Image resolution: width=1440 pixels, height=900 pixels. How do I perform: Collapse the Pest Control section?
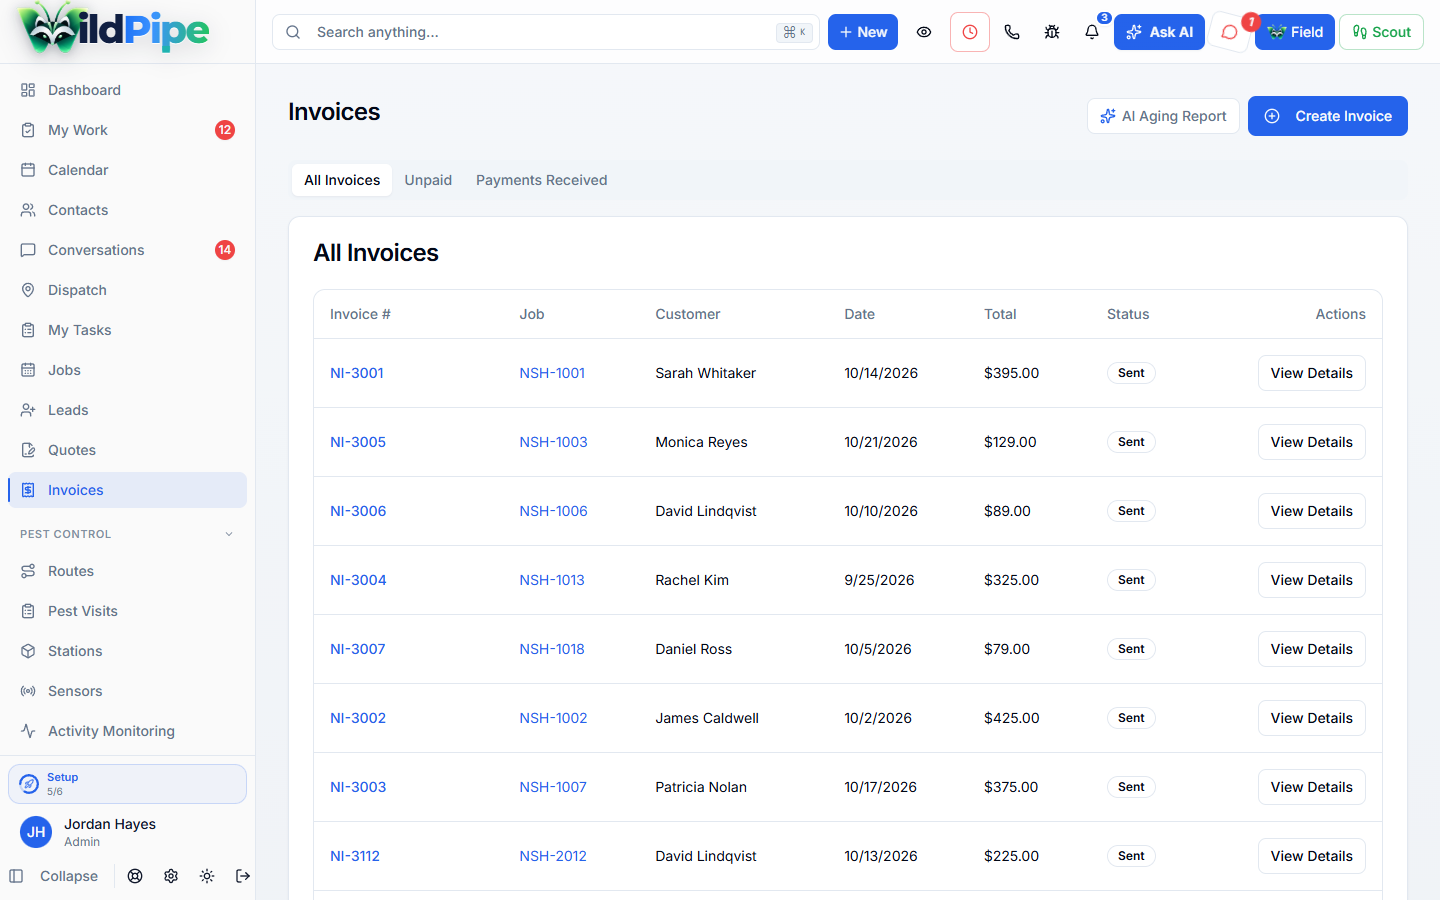pos(127,534)
